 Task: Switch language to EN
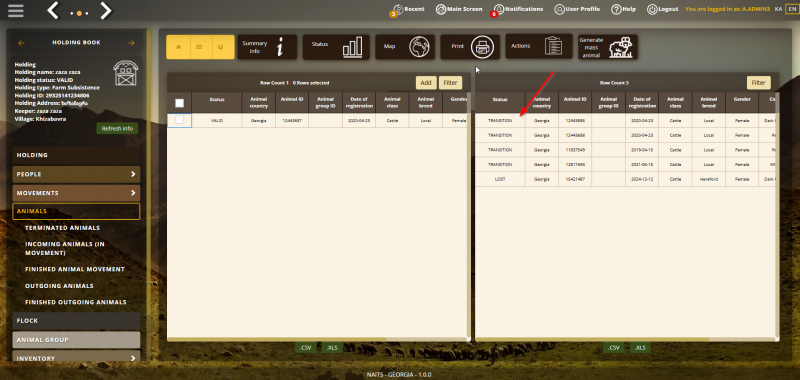tap(791, 9)
